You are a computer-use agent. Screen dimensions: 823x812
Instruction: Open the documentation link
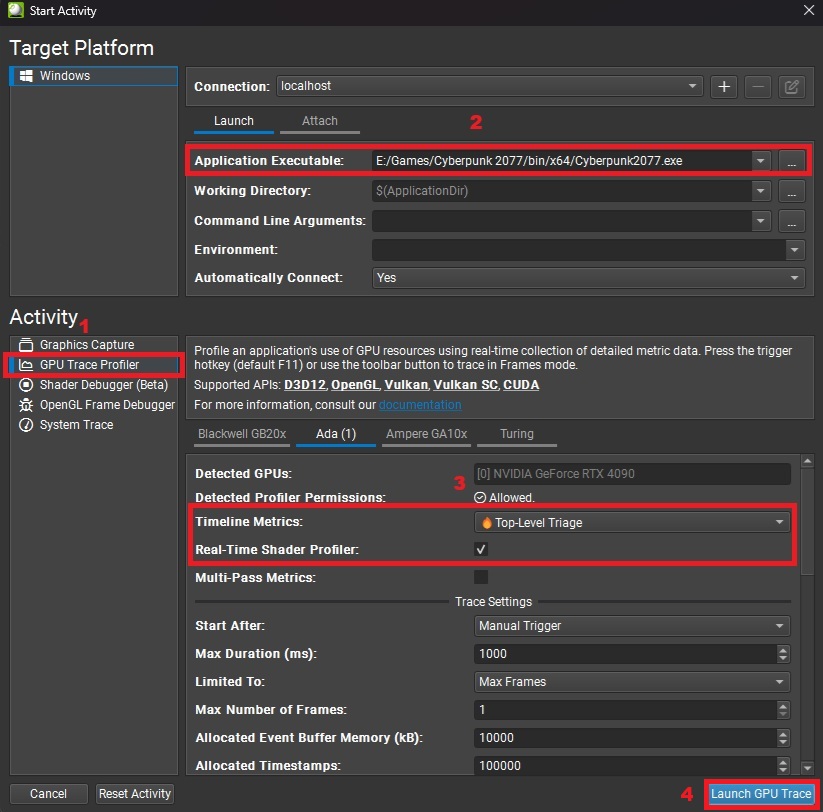pyautogui.click(x=420, y=405)
